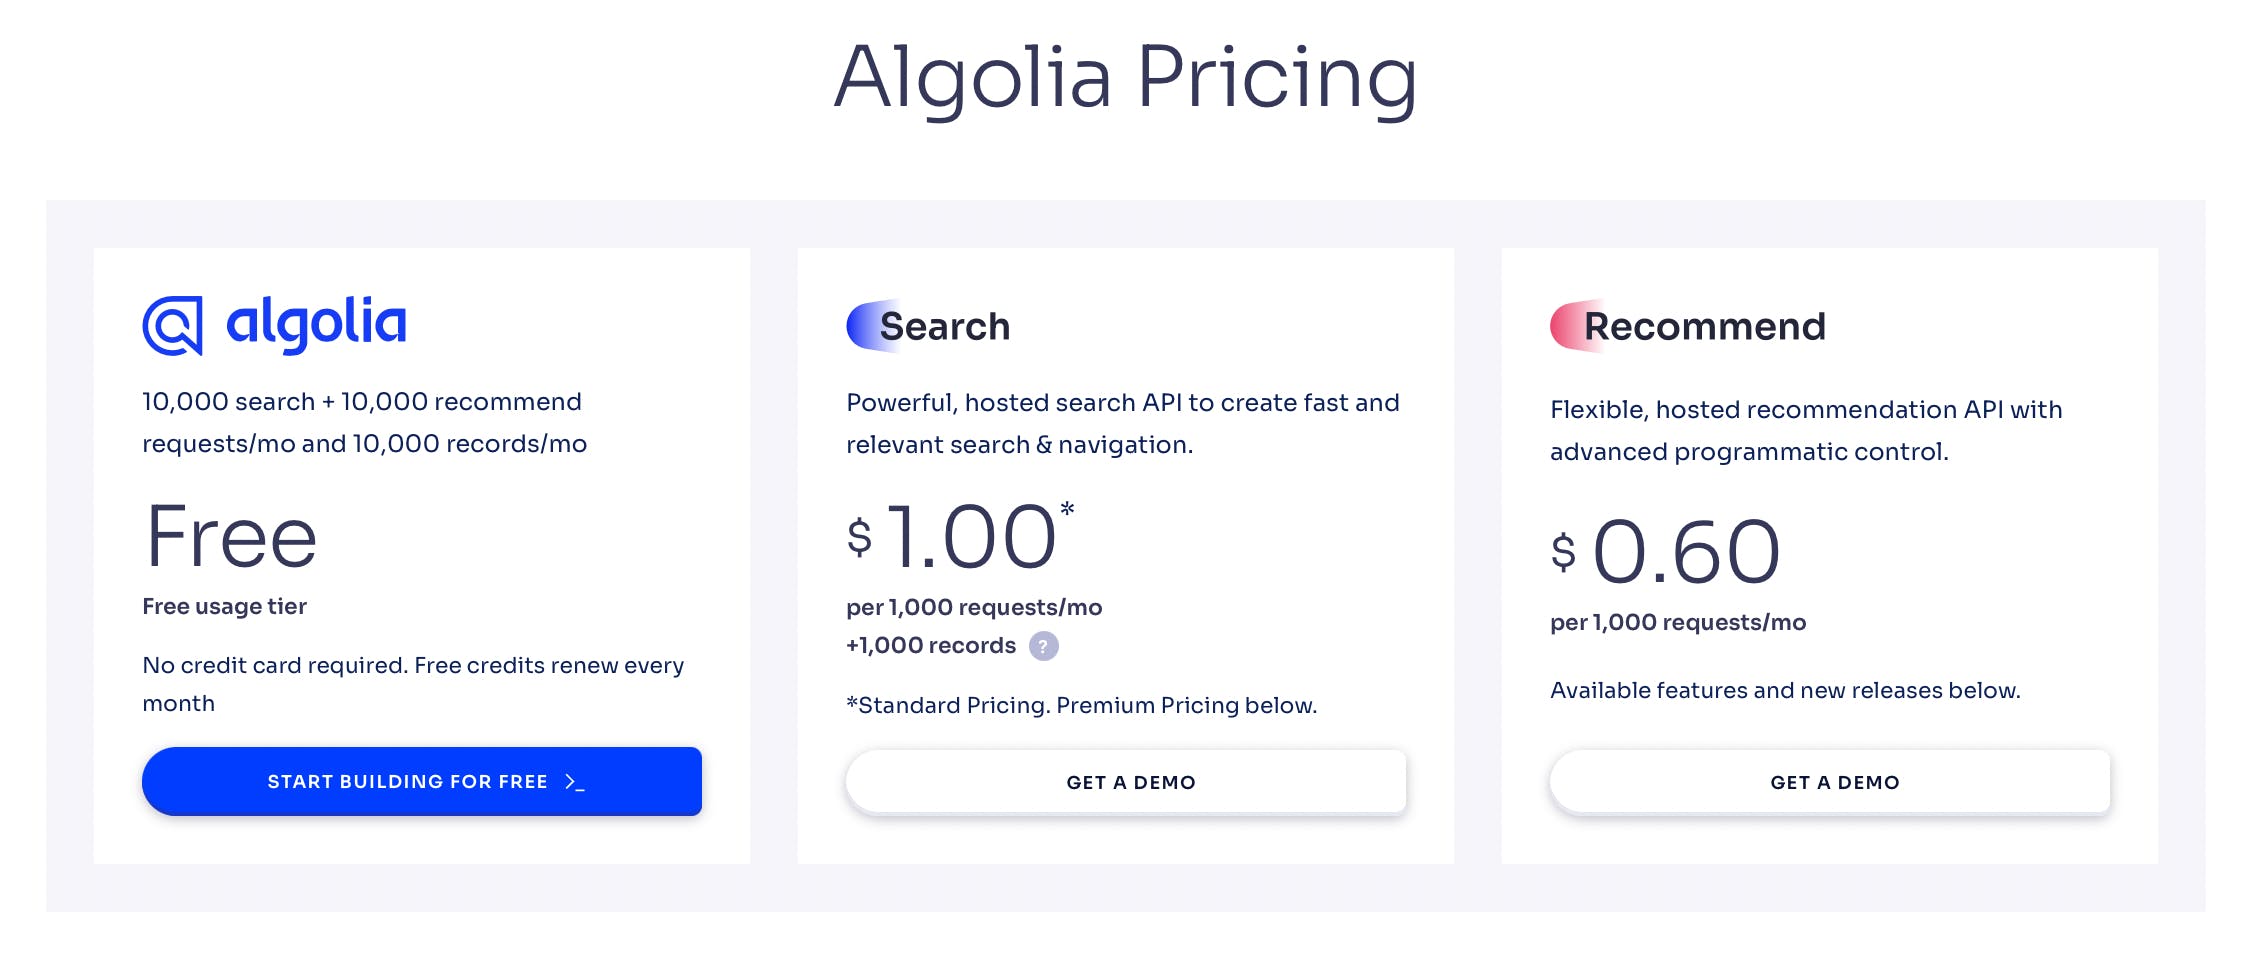Click the blue gradient Search product icon

864,326
